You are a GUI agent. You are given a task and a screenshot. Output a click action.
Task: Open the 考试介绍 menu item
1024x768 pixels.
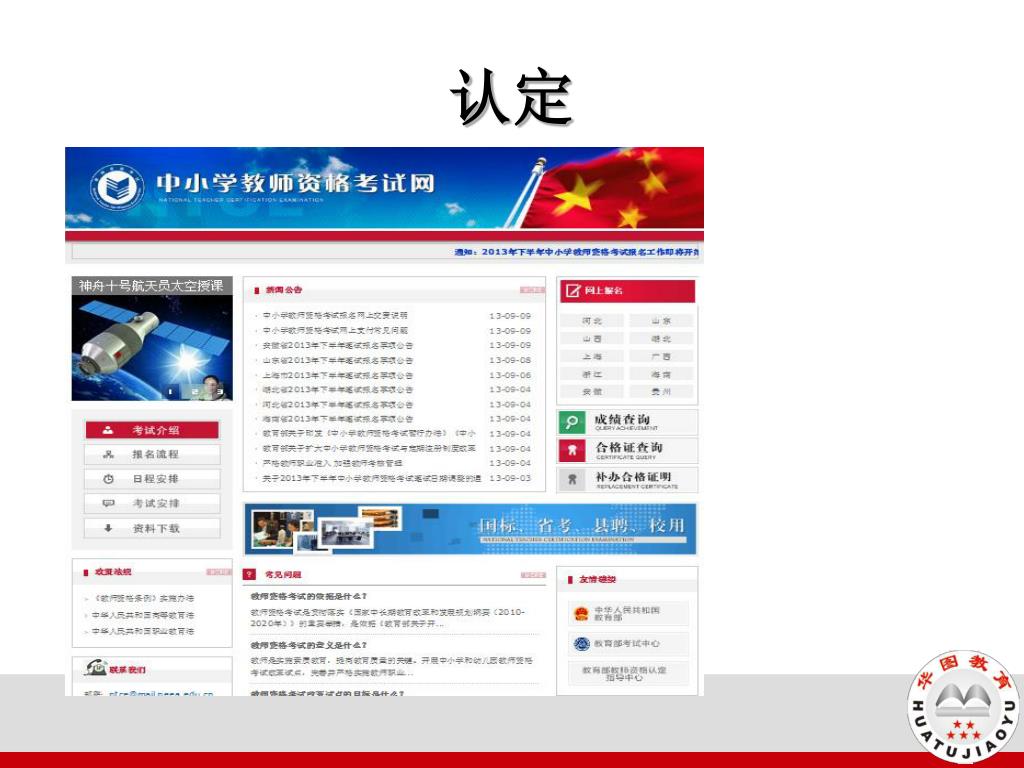152,430
